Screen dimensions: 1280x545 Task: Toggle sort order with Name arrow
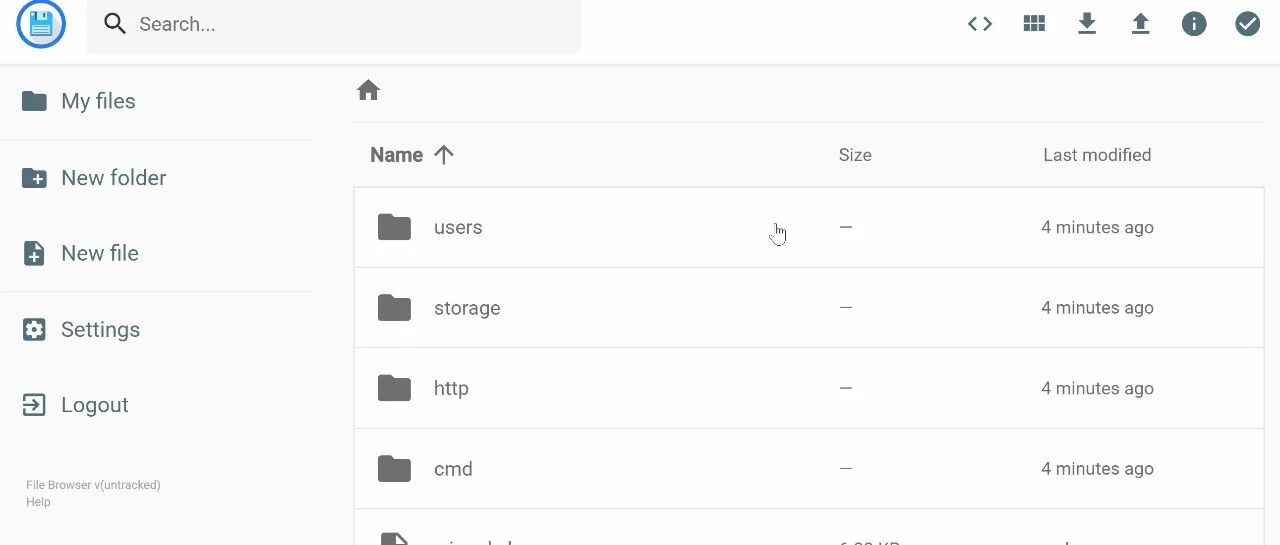pyautogui.click(x=444, y=155)
